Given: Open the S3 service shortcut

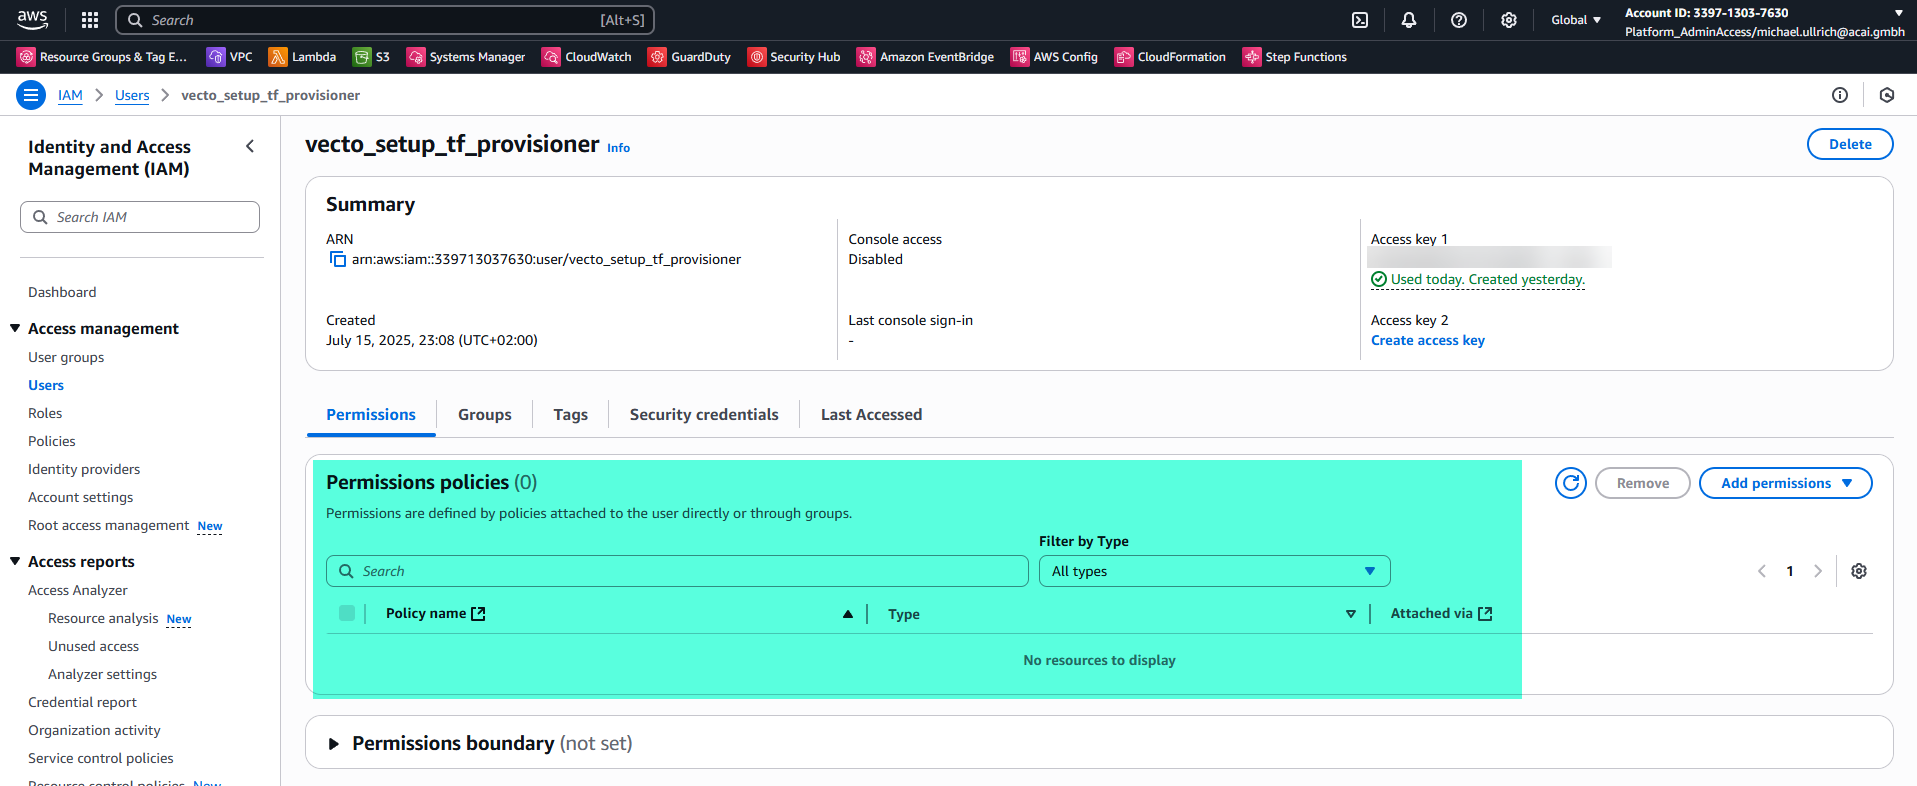Looking at the screenshot, I should coord(371,57).
